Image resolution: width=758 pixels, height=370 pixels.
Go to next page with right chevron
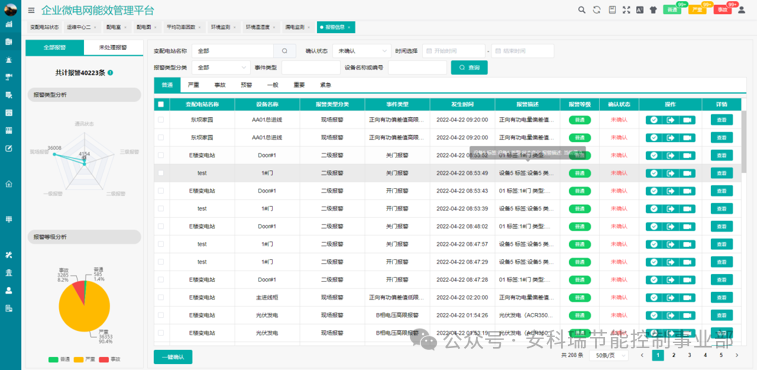[x=737, y=355]
